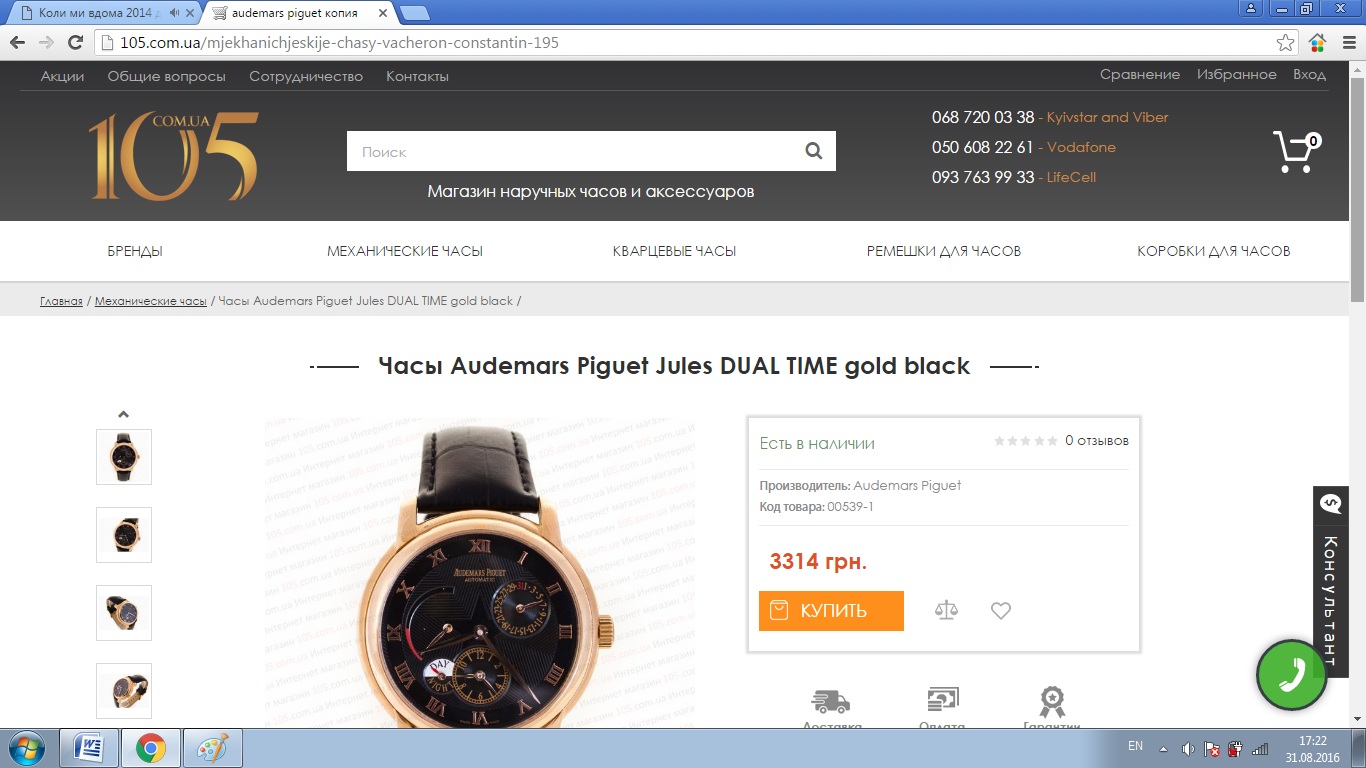Select the first watch thumbnail

point(124,457)
